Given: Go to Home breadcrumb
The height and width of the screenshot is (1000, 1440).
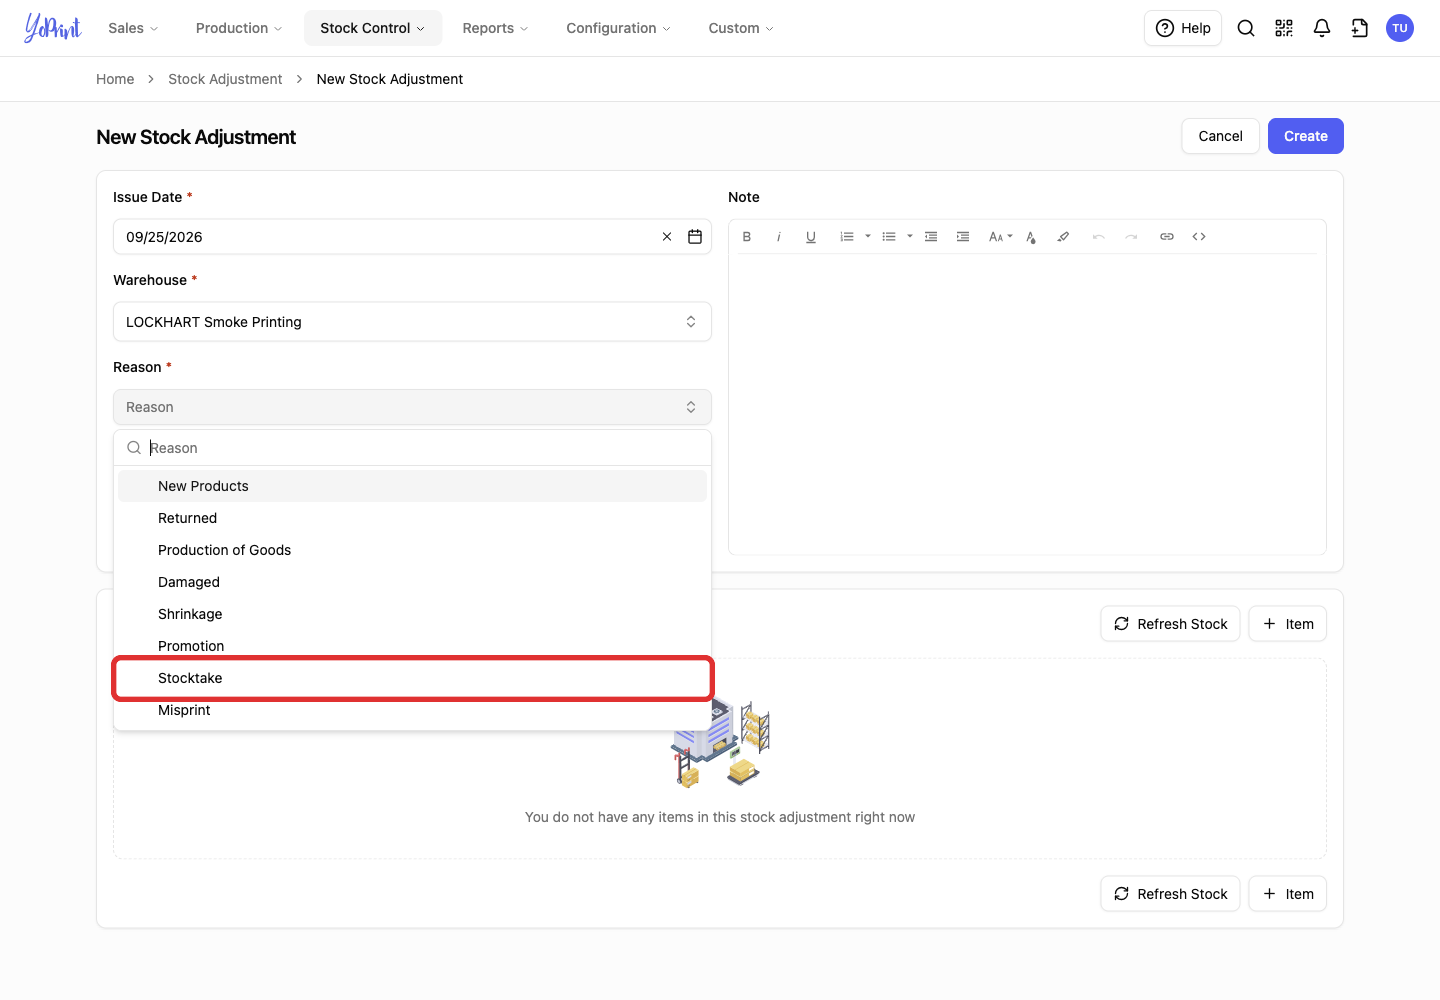Looking at the screenshot, I should [115, 79].
